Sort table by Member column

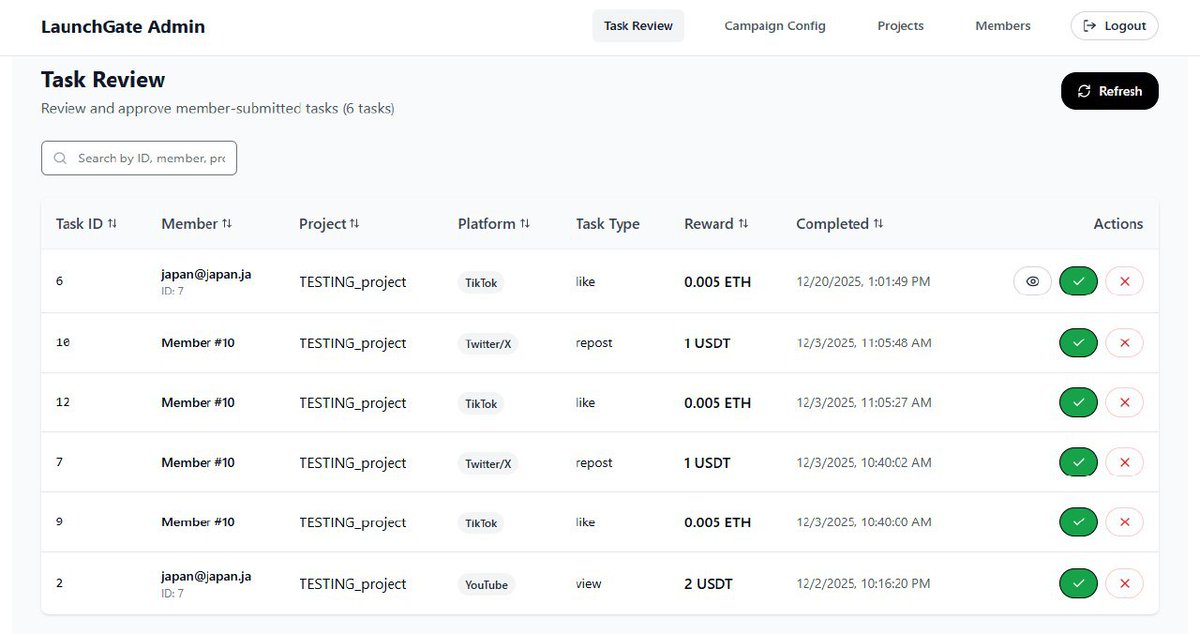tap(196, 224)
